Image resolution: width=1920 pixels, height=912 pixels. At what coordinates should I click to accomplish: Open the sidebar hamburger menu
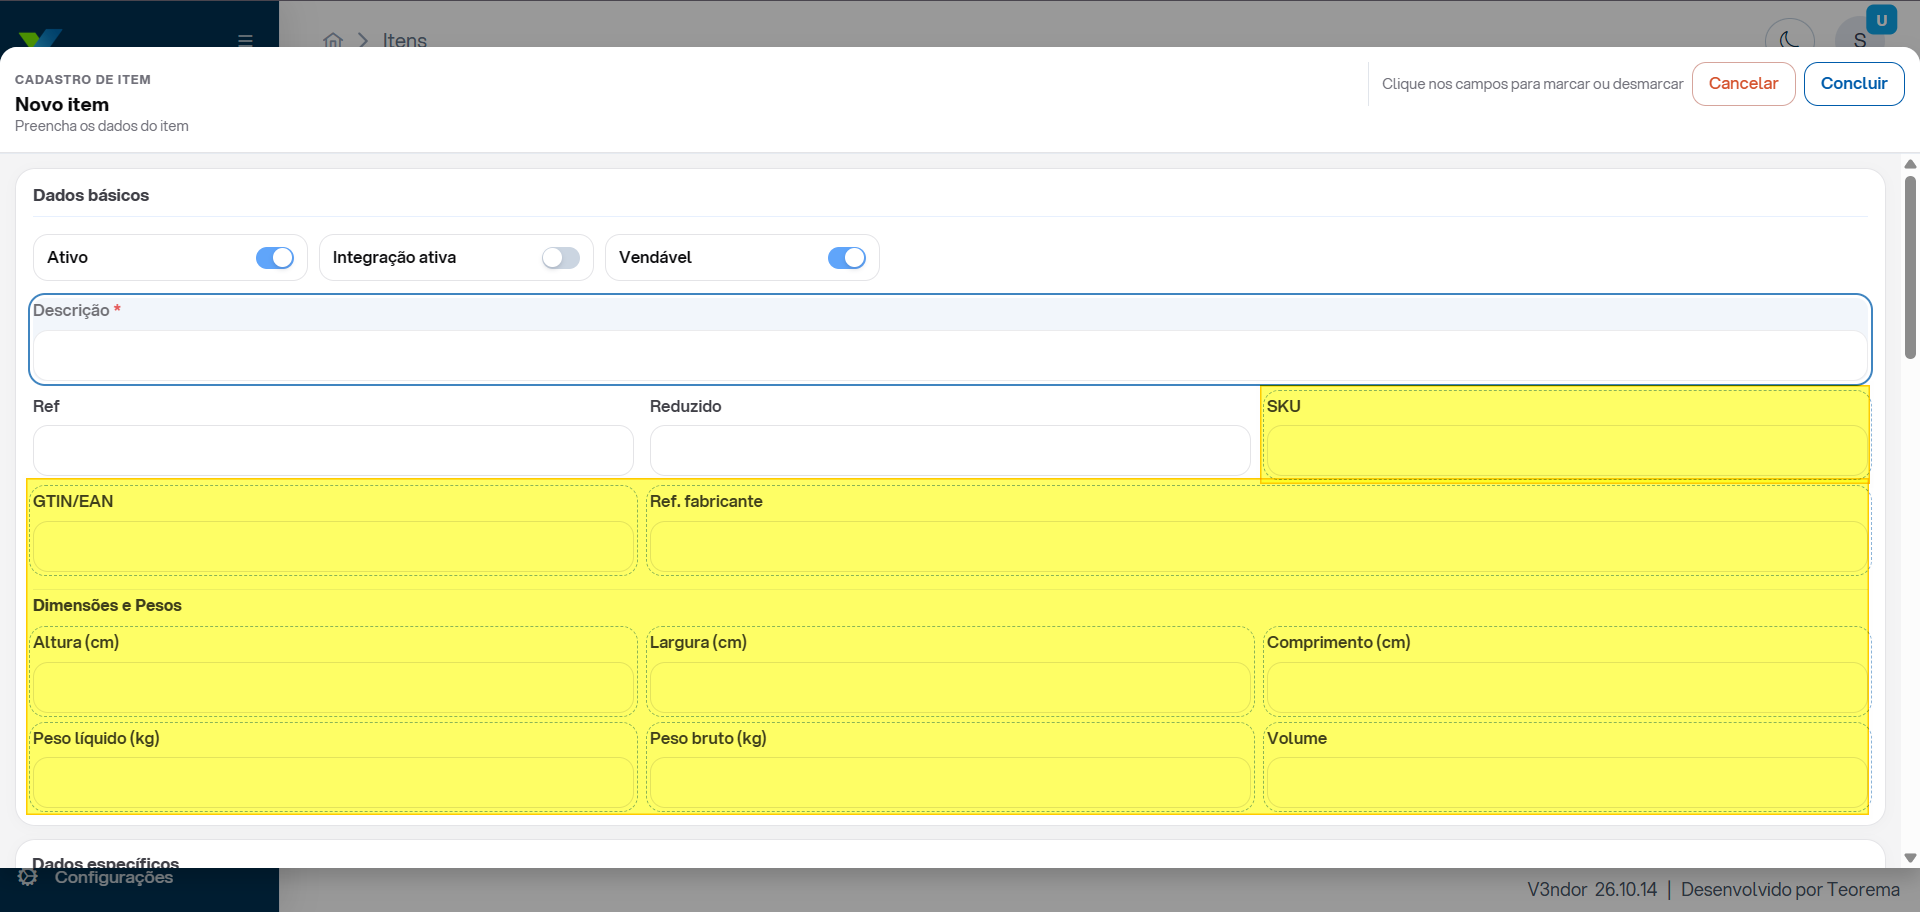pyautogui.click(x=245, y=40)
